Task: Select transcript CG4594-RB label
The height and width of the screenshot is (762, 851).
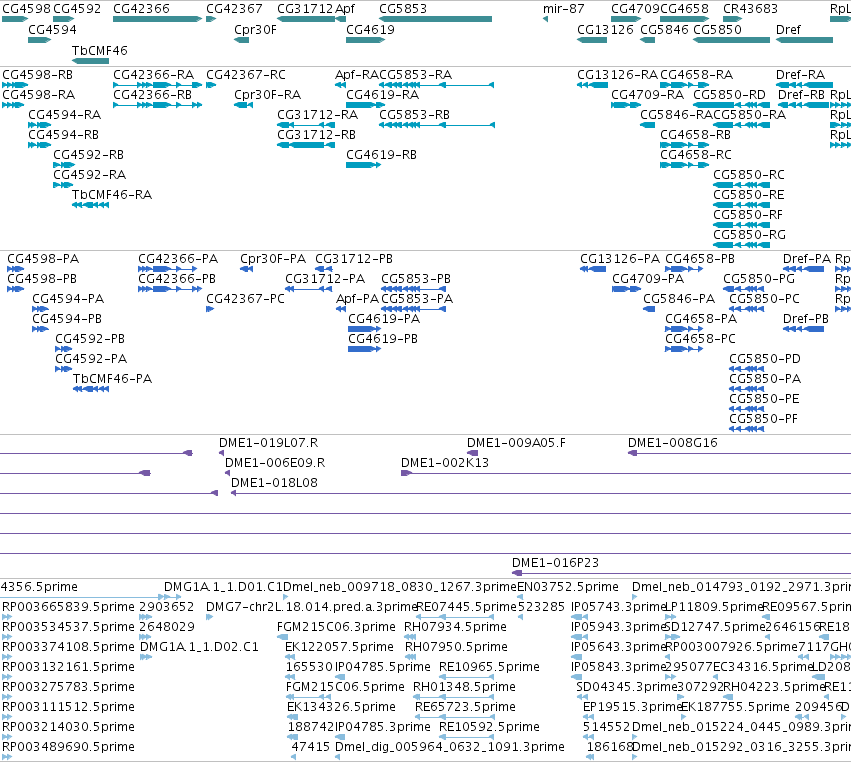Action: click(63, 135)
